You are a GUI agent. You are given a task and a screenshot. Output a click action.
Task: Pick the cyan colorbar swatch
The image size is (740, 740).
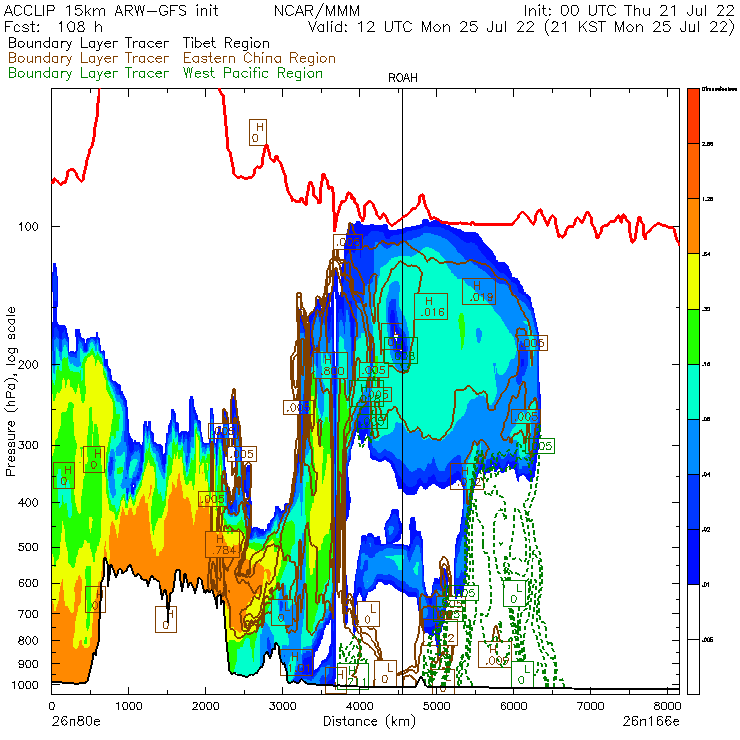tap(693, 392)
